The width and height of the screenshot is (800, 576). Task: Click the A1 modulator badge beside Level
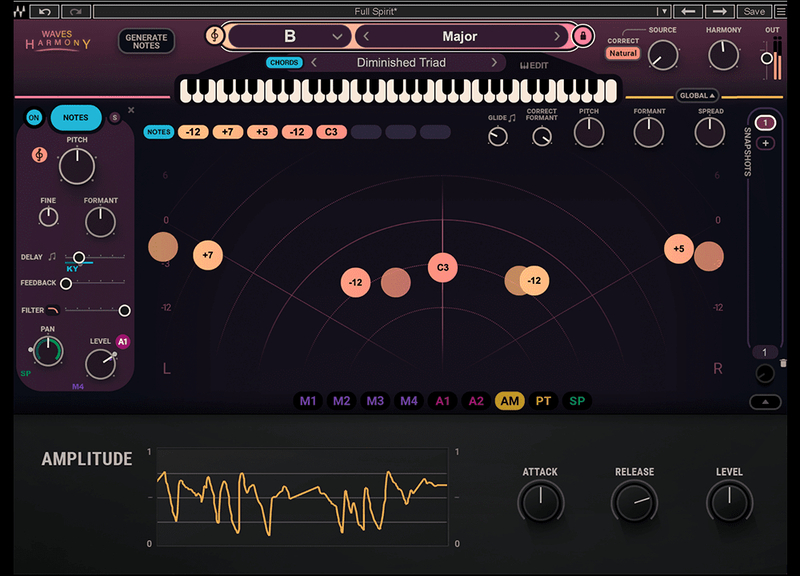tap(123, 341)
